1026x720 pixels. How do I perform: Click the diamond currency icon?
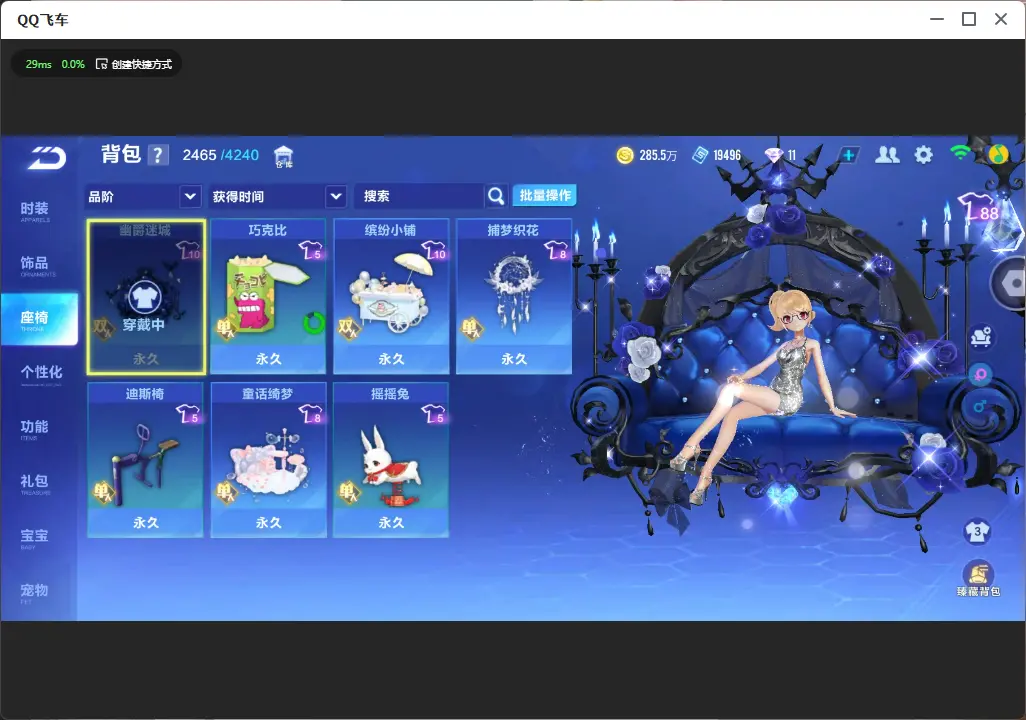[774, 155]
